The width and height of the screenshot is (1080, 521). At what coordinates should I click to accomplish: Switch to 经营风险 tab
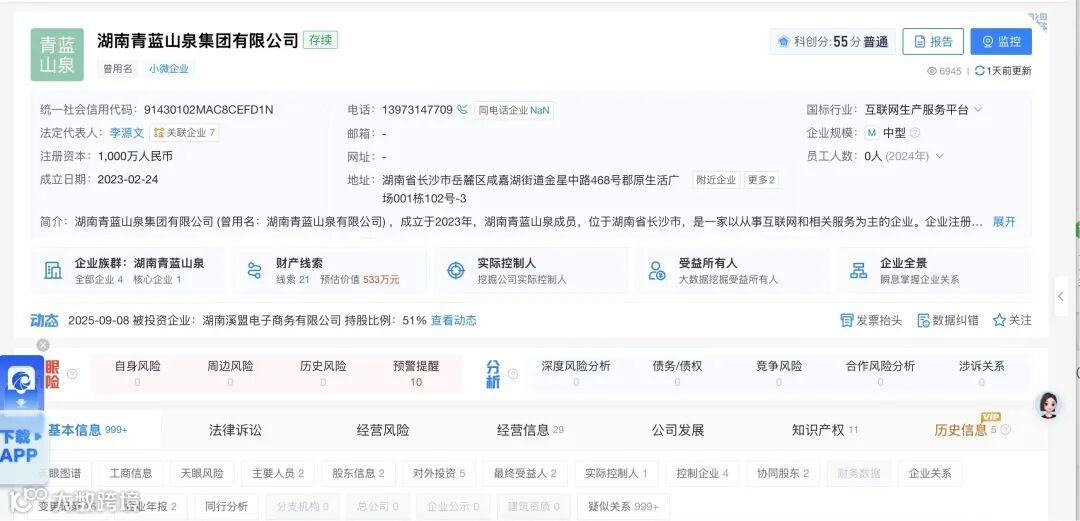click(x=383, y=430)
